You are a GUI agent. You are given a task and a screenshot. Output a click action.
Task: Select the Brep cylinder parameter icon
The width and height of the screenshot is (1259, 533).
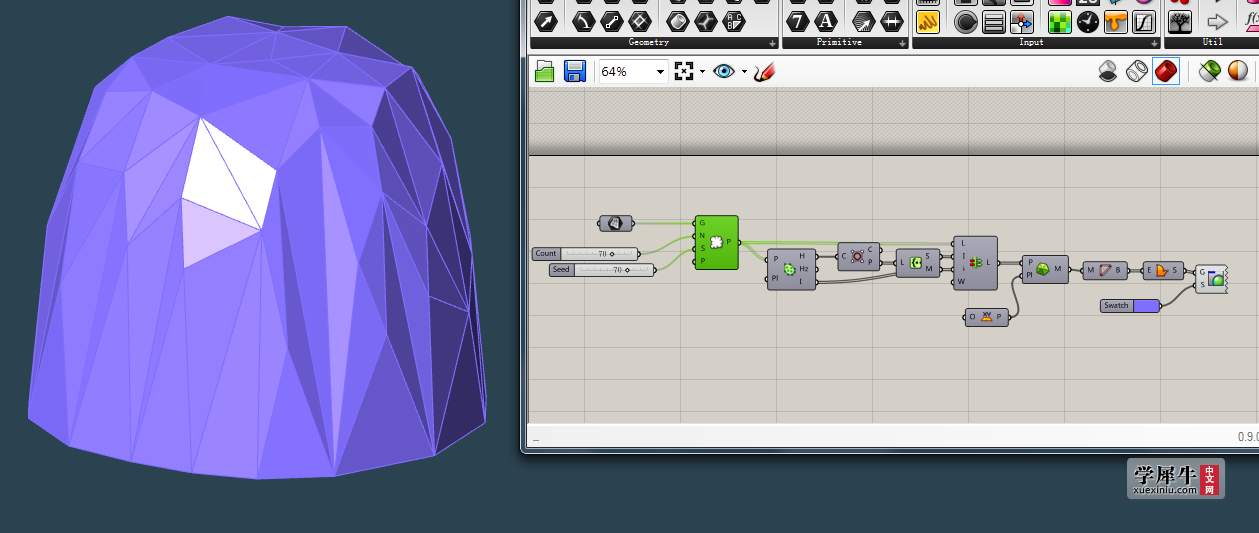678,21
